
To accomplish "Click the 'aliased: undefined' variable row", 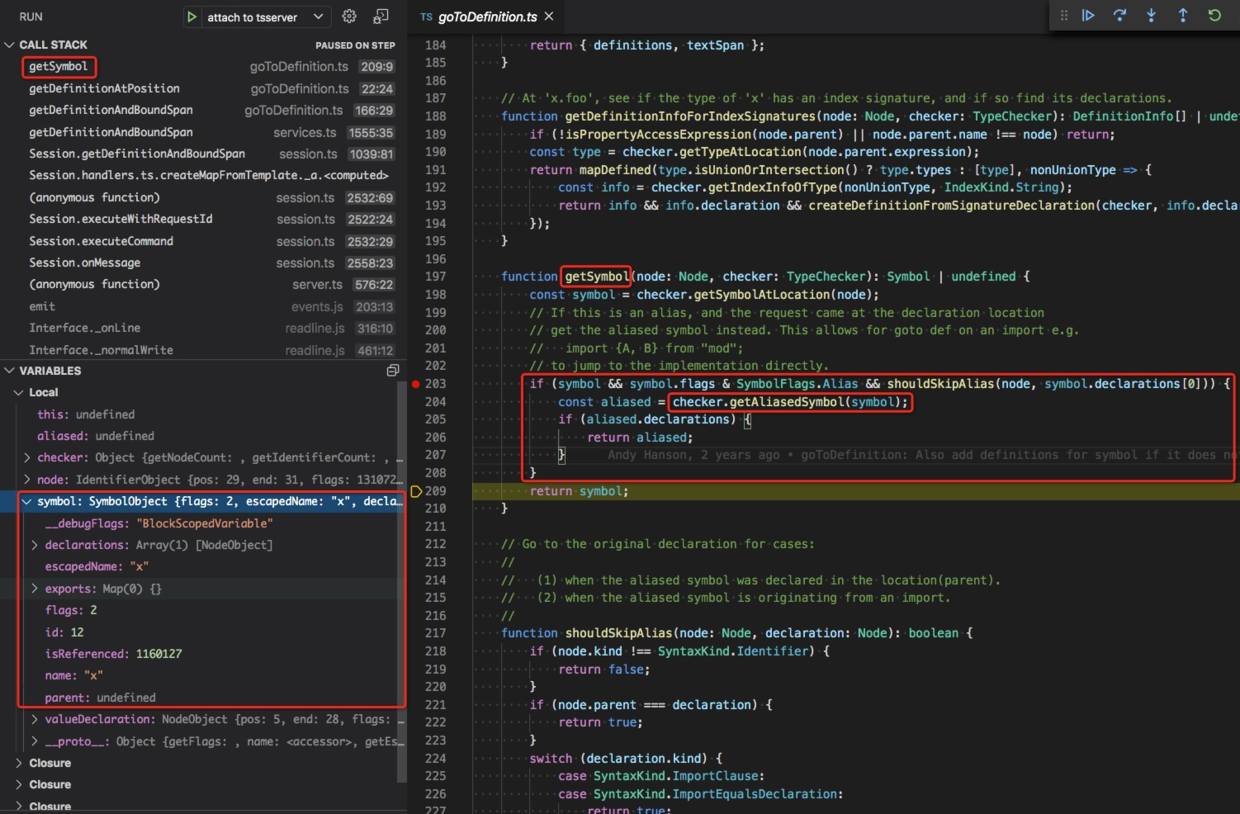I will point(205,436).
